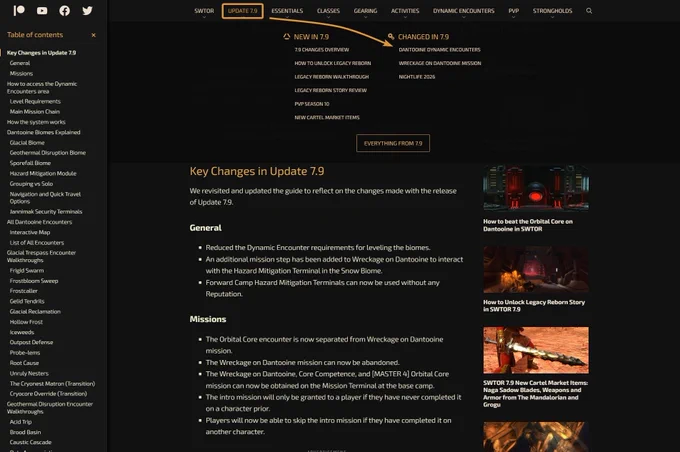Open Wreckage on Dantooine Mission link
This screenshot has width=680, height=452.
click(x=440, y=63)
